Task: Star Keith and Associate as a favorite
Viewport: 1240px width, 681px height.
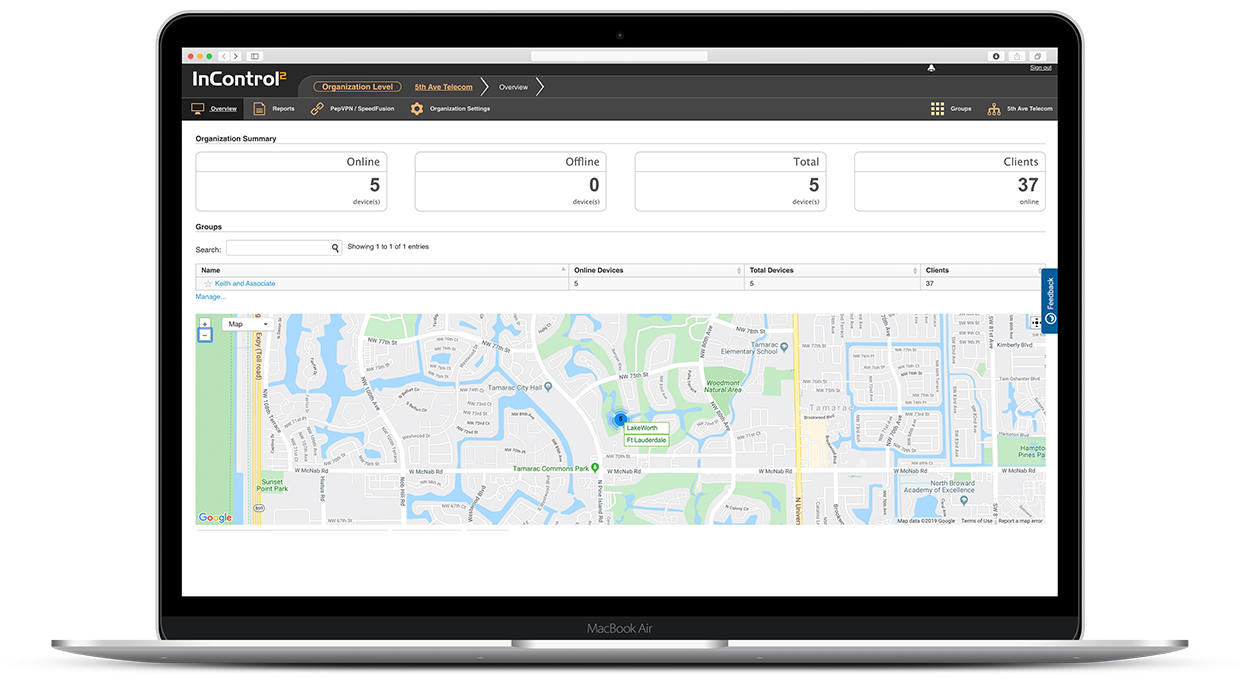Action: (208, 283)
